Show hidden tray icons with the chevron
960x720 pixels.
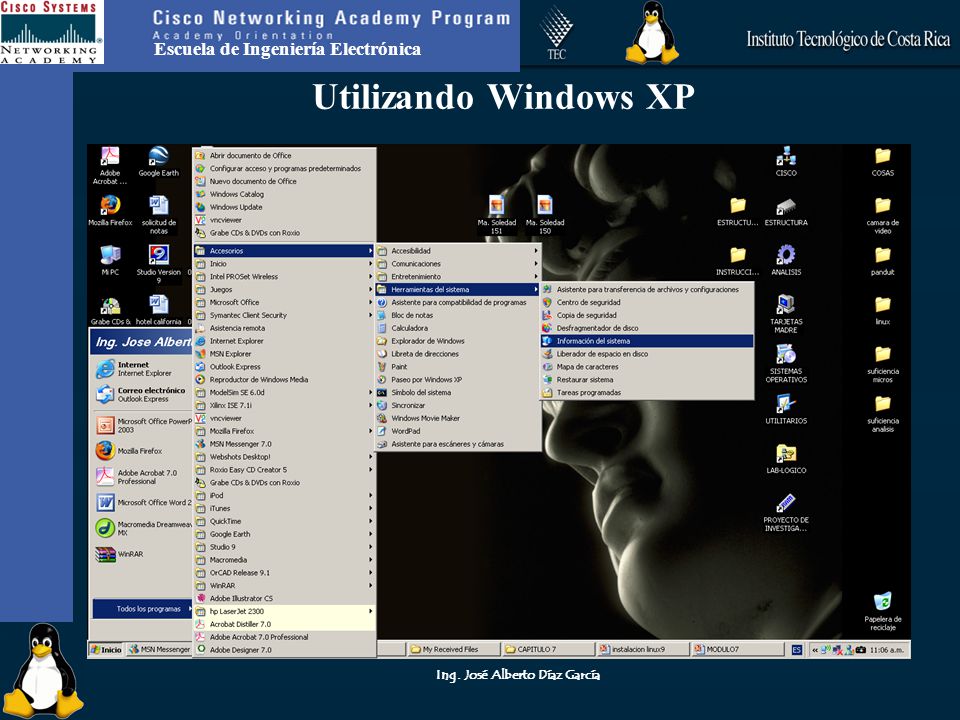(815, 650)
